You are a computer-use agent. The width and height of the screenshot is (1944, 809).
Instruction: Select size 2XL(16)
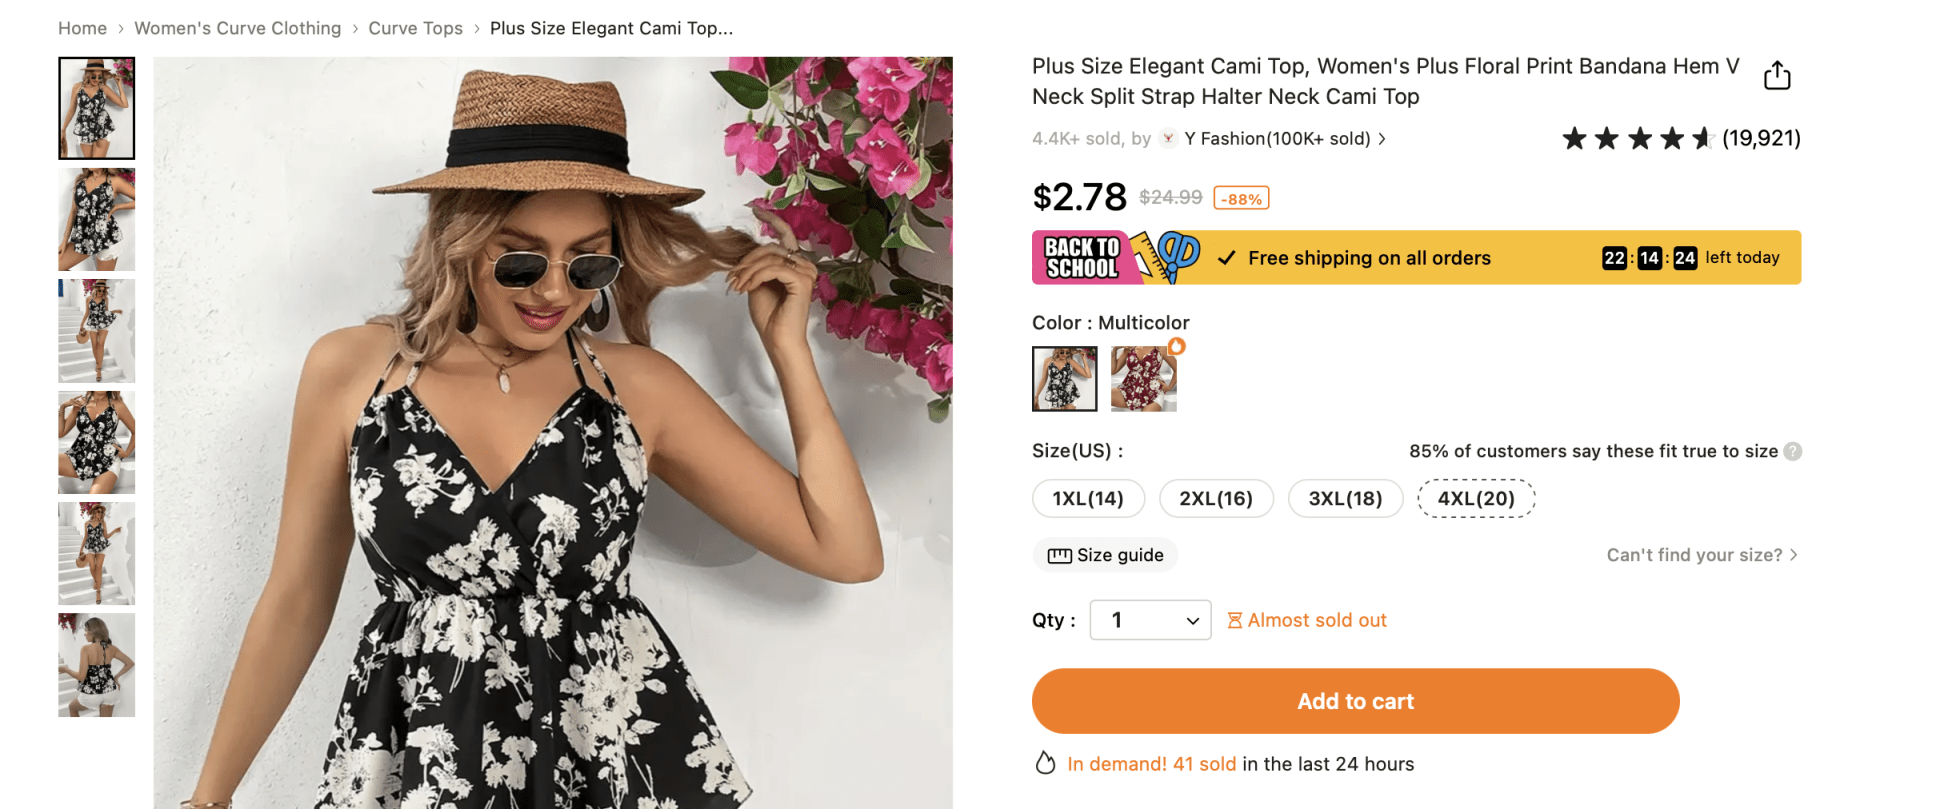point(1216,498)
